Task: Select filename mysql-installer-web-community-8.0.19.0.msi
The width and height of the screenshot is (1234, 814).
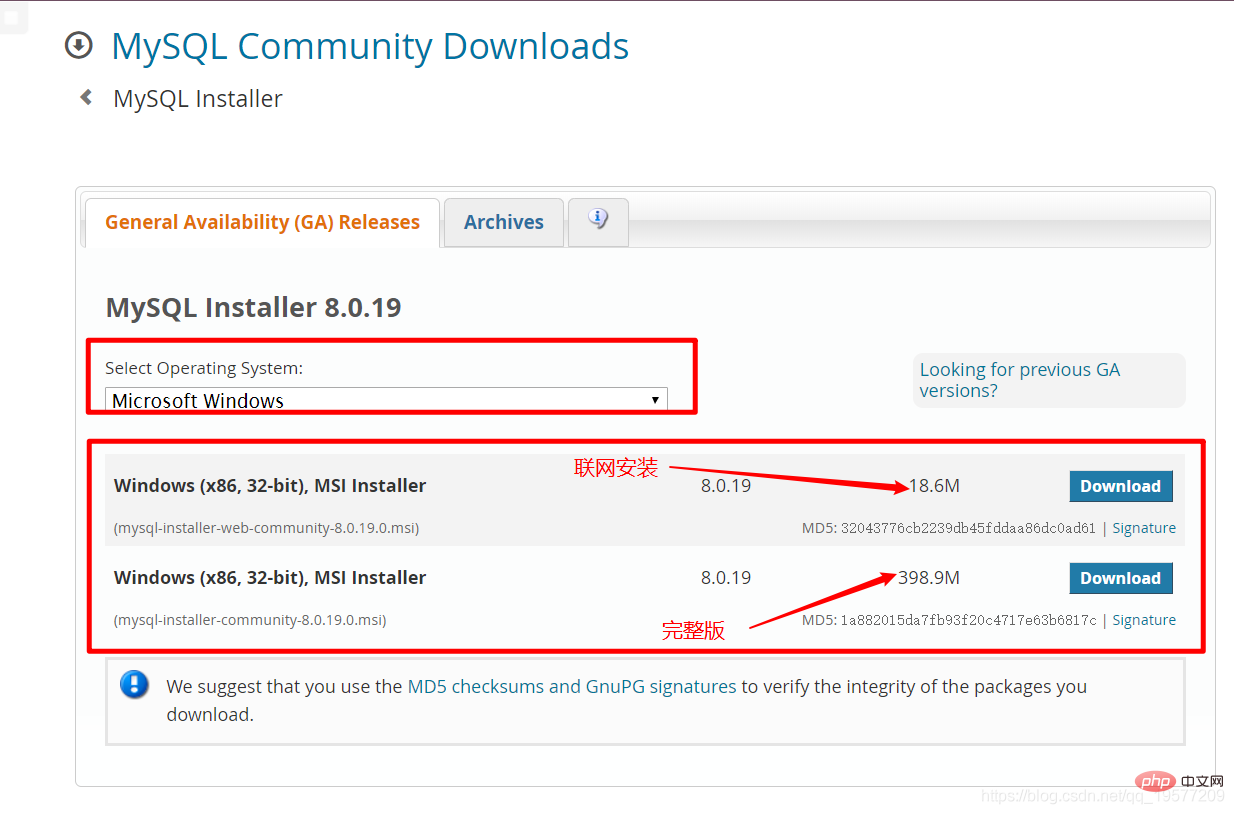Action: 267,528
